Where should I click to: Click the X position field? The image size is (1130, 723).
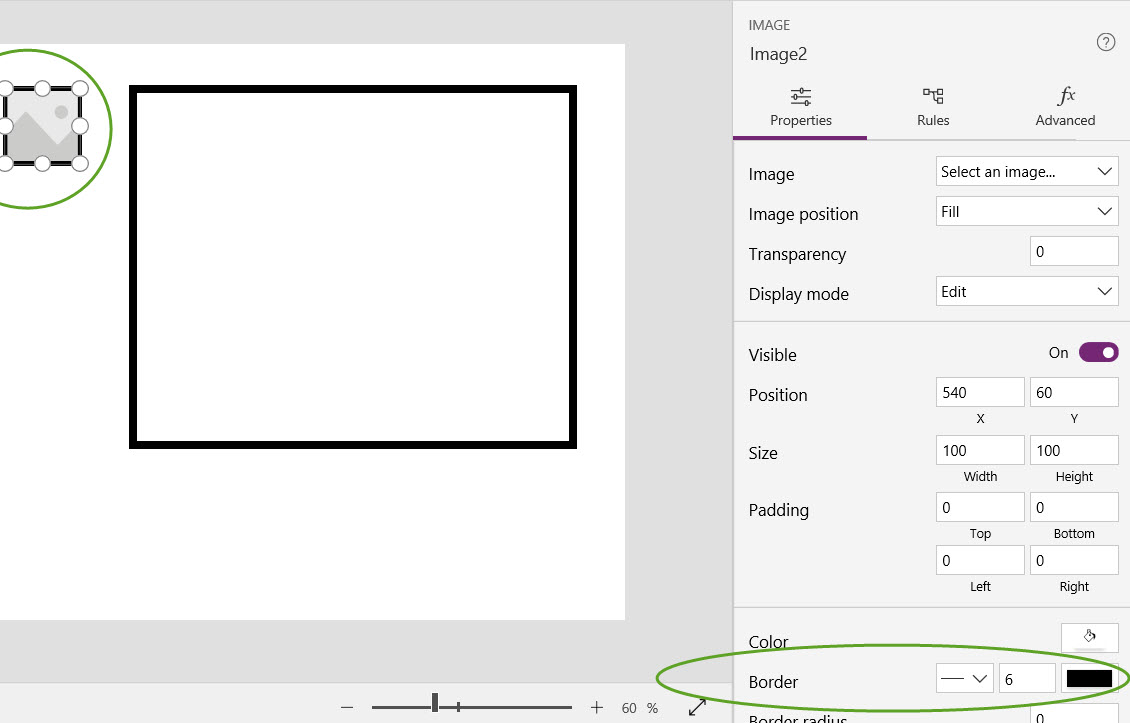980,393
